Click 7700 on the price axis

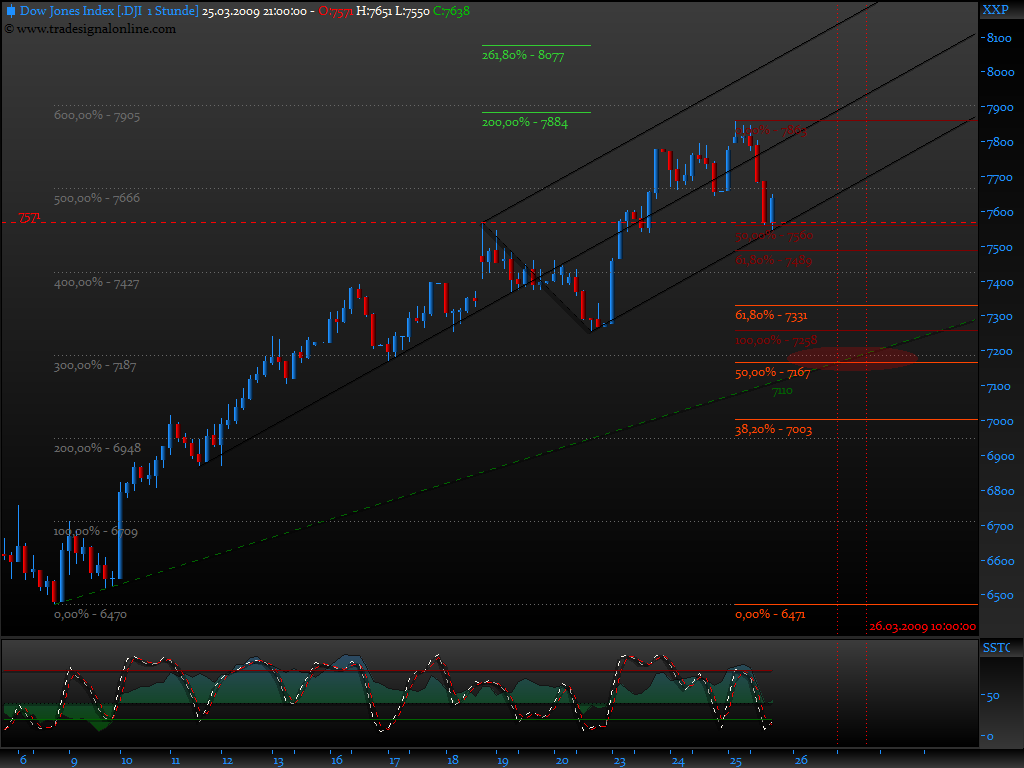click(1000, 178)
